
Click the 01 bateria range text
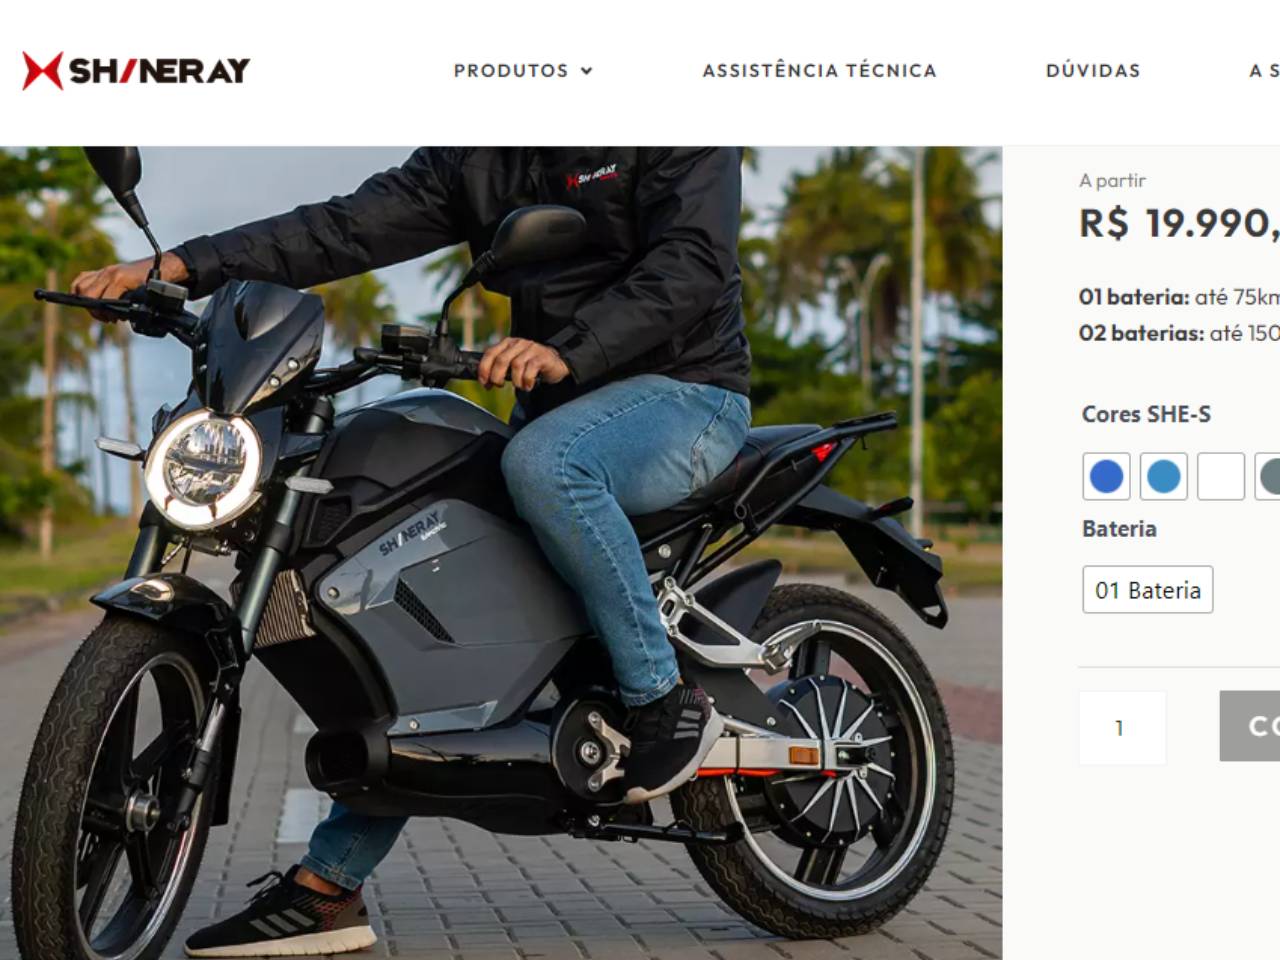click(1179, 297)
